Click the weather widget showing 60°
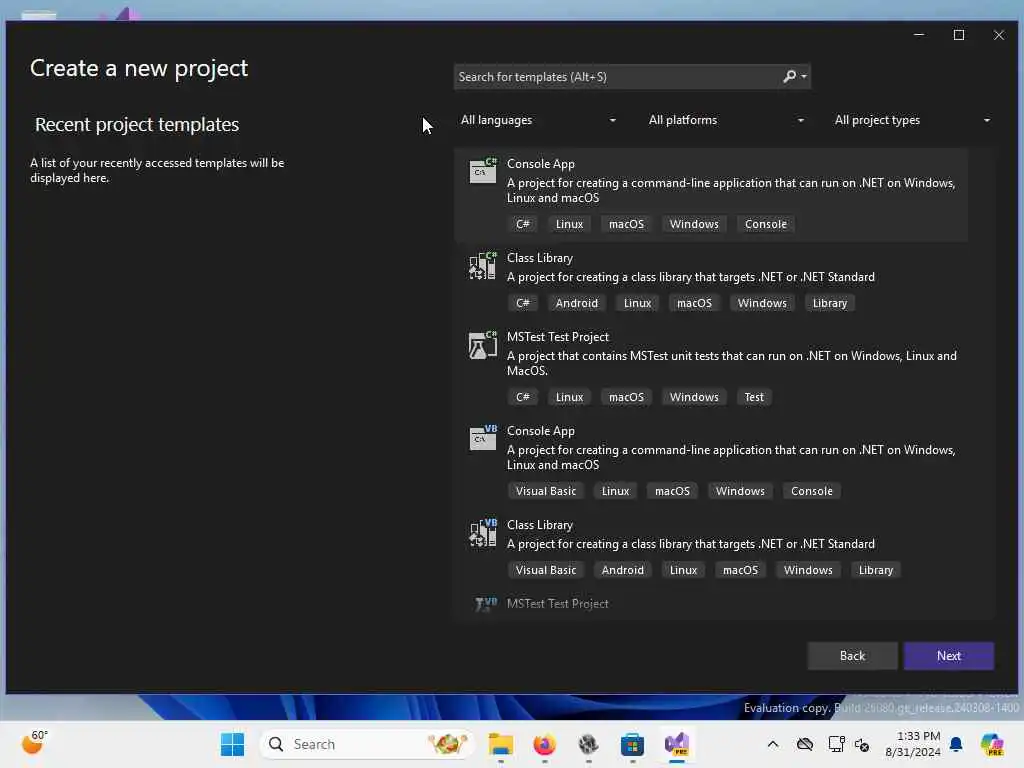 pos(34,743)
